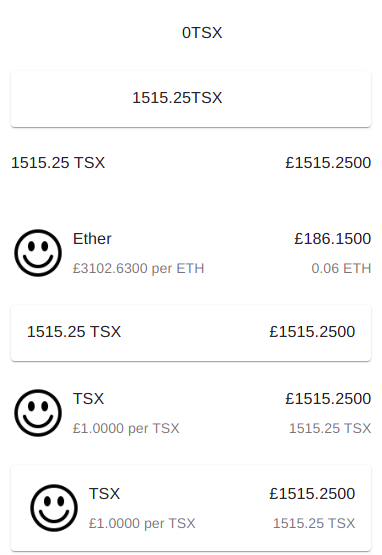Click the £1515.2500 value in summary card
Image resolution: width=382 pixels, height=555 pixels.
312,332
